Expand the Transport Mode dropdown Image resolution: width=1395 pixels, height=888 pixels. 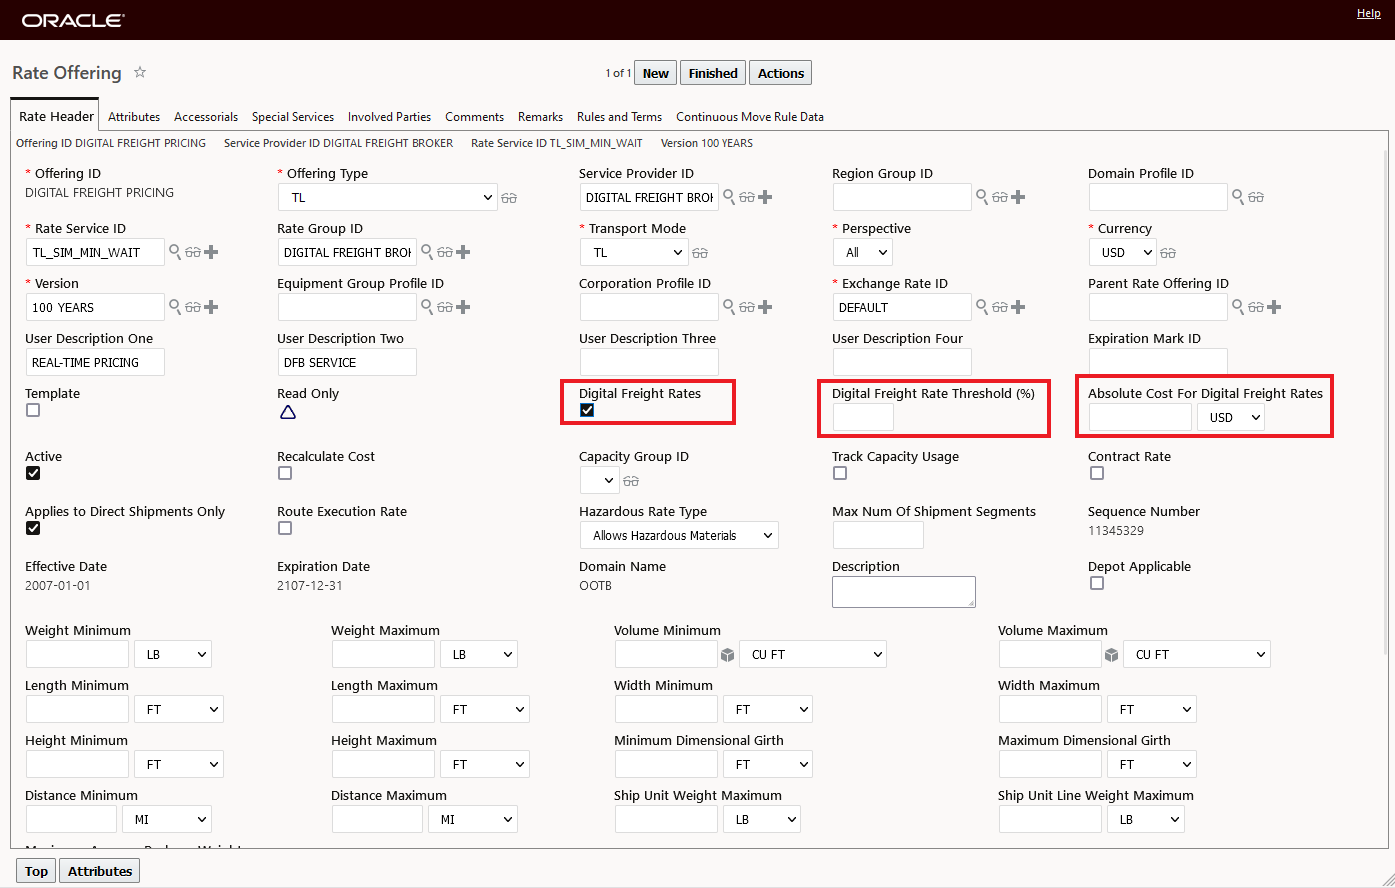click(634, 252)
